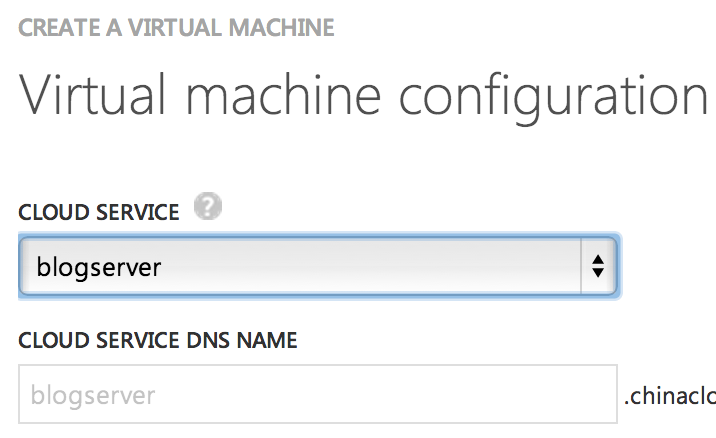This screenshot has height=438, width=716.
Task: Focus the Cloud Service DNS Name field
Action: [316, 395]
